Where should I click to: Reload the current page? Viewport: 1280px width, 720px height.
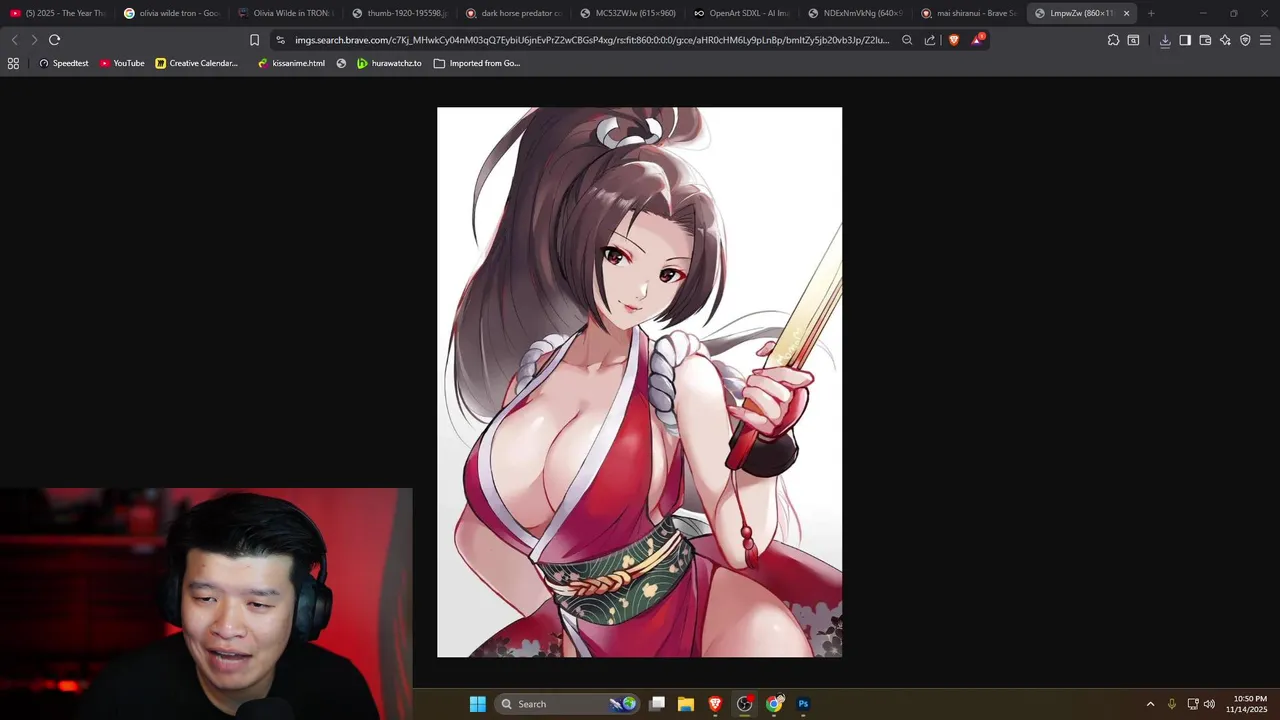[x=54, y=40]
